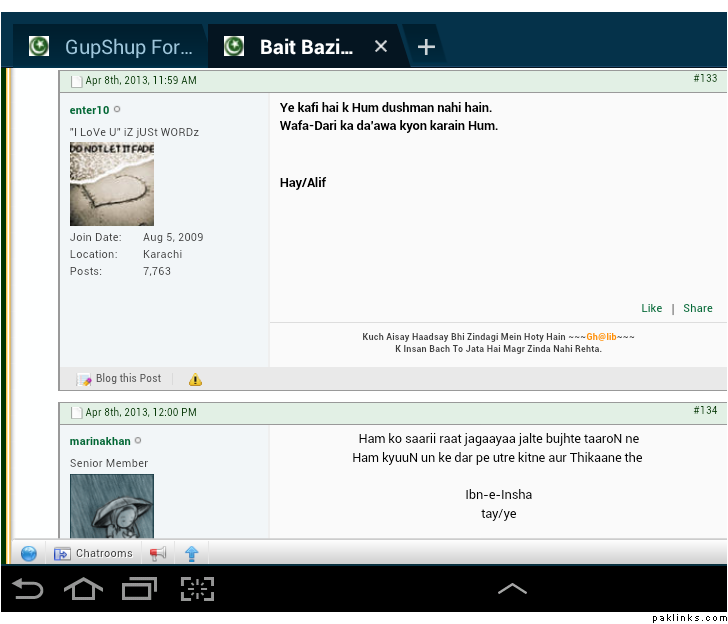Click the report post warning icon
The height and width of the screenshot is (624, 728).
[195, 379]
